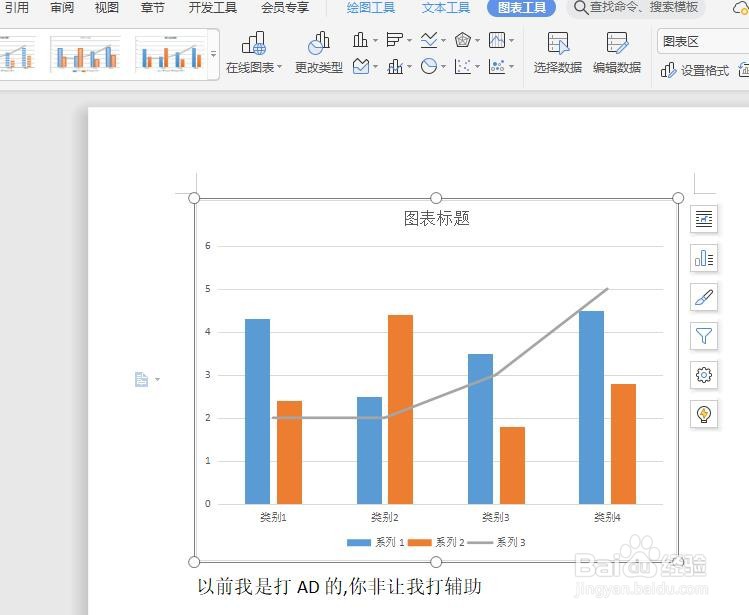Select 系列 2 legend entry

point(437,542)
